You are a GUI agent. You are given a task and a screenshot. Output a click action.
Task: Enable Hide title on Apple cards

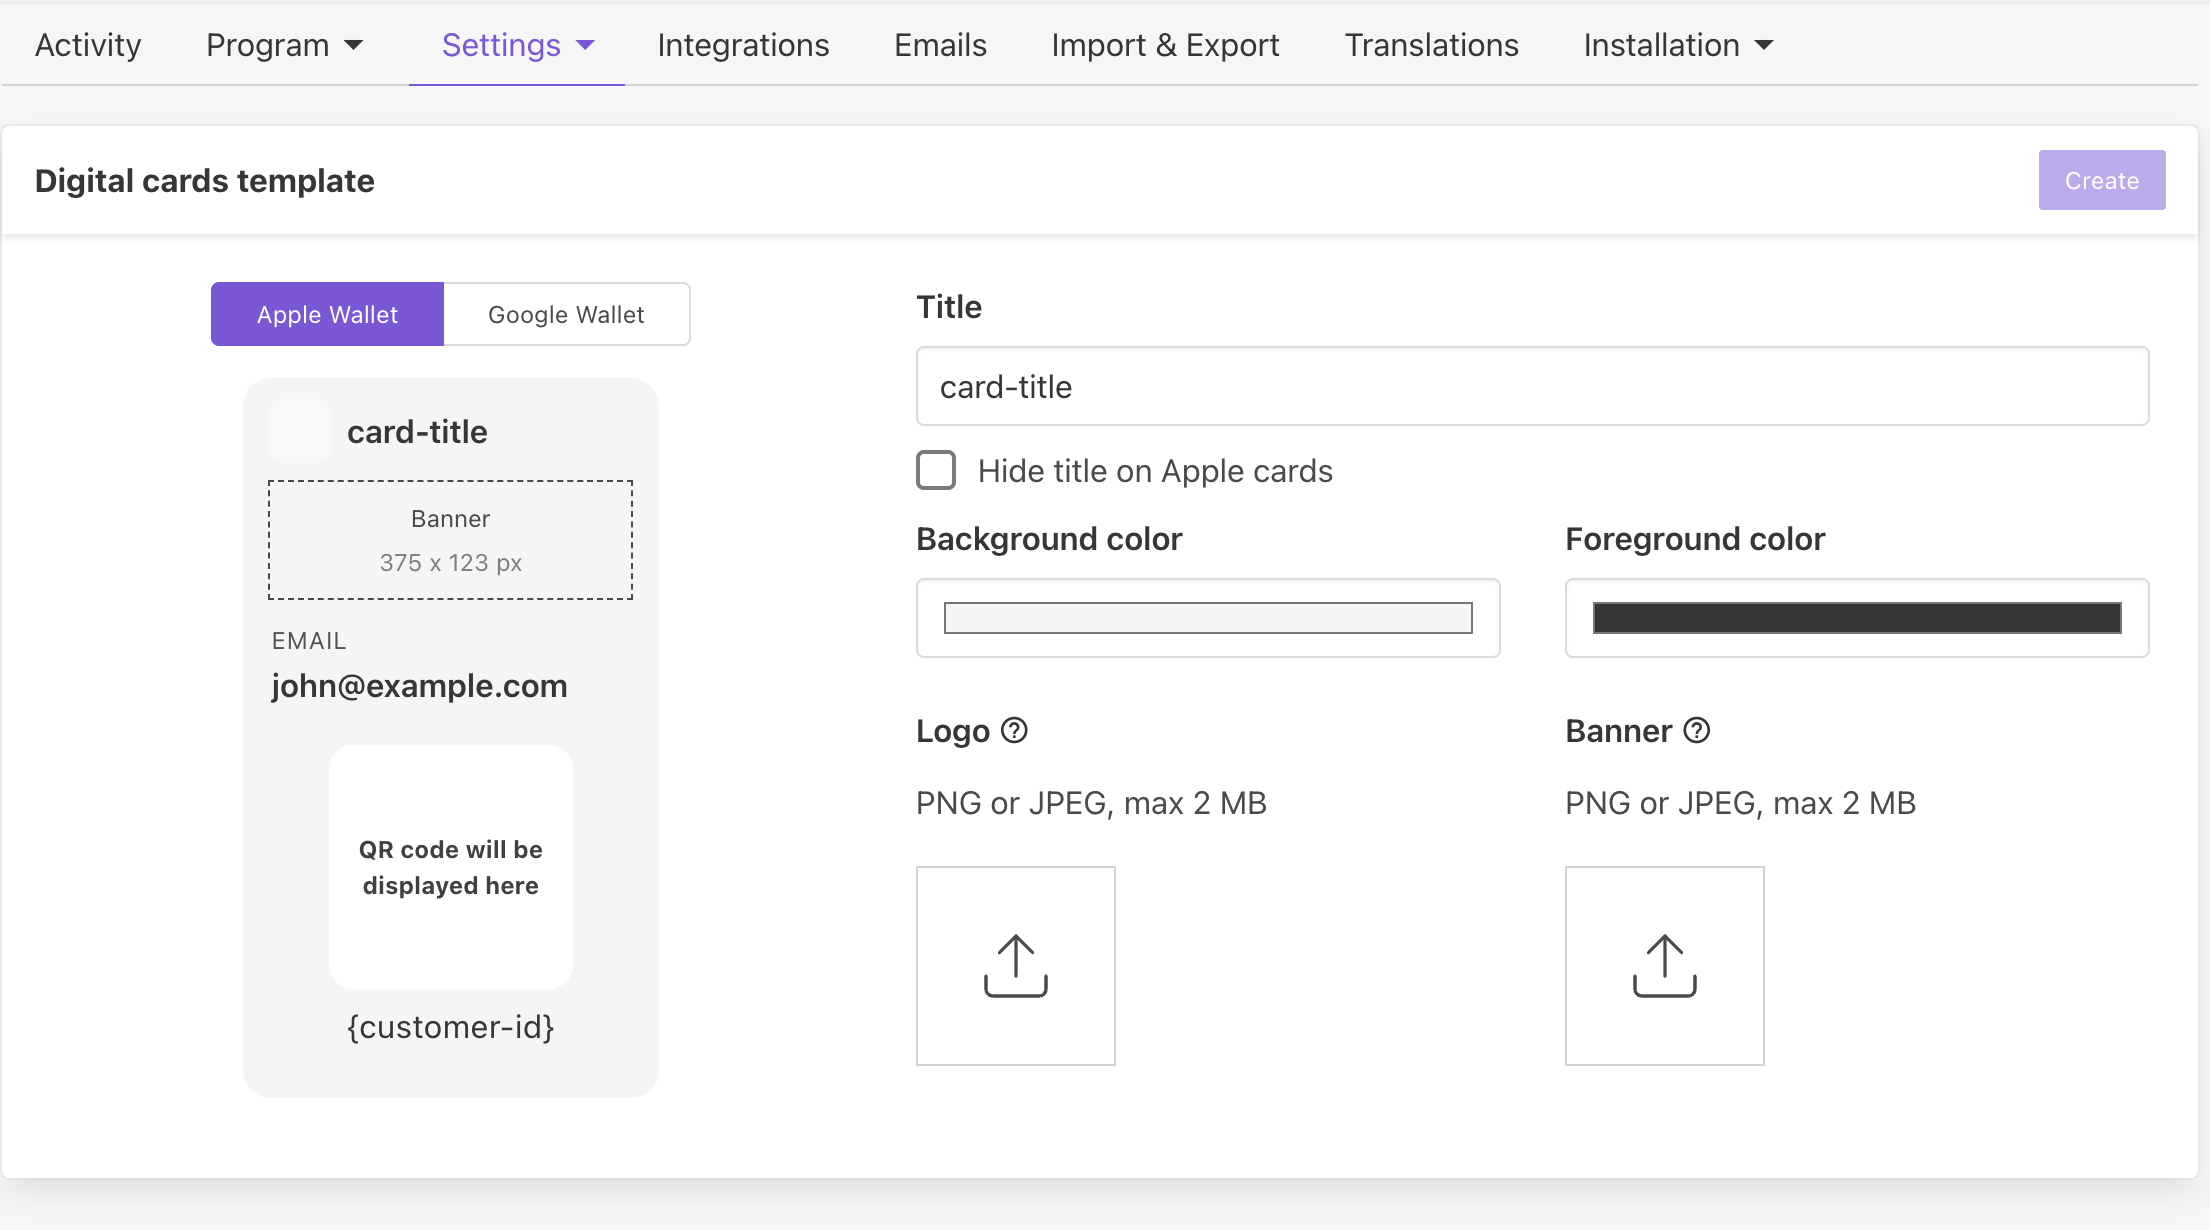[936, 470]
